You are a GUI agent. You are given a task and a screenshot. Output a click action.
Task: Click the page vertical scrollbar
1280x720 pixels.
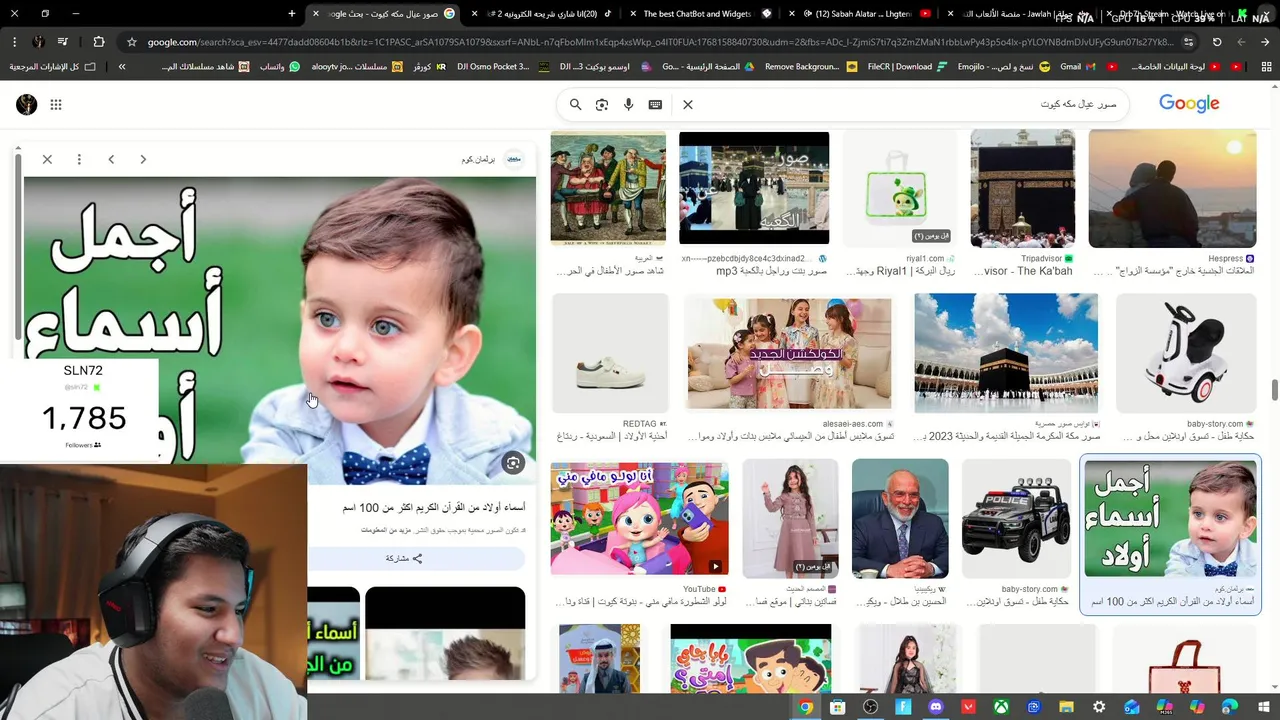coord(1274,391)
